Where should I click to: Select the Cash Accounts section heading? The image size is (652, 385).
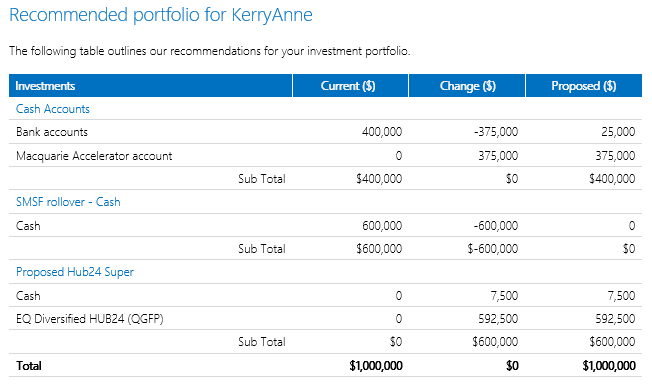click(x=53, y=109)
